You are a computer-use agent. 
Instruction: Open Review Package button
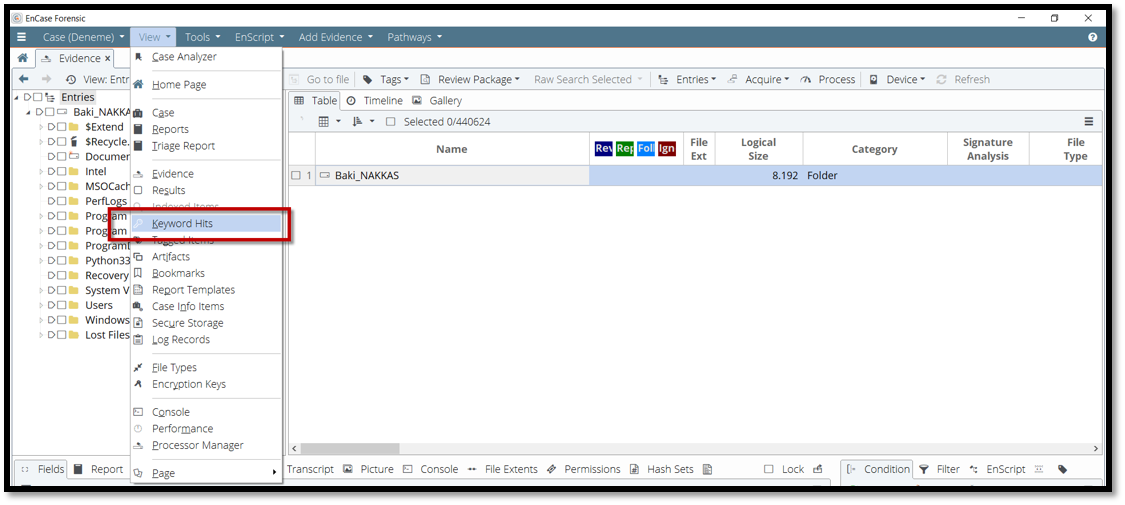(x=469, y=79)
